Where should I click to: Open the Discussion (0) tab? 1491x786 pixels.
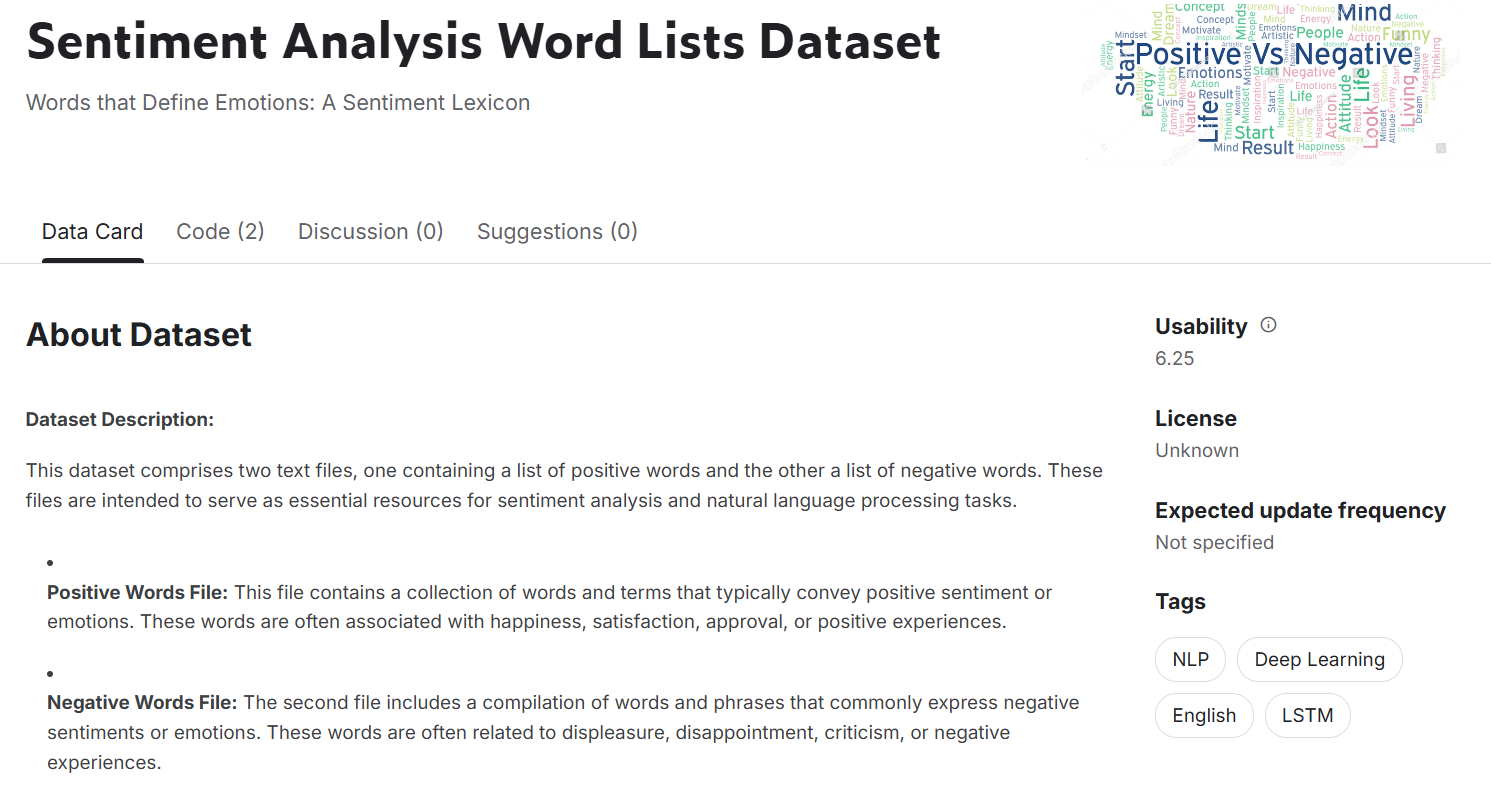(370, 232)
